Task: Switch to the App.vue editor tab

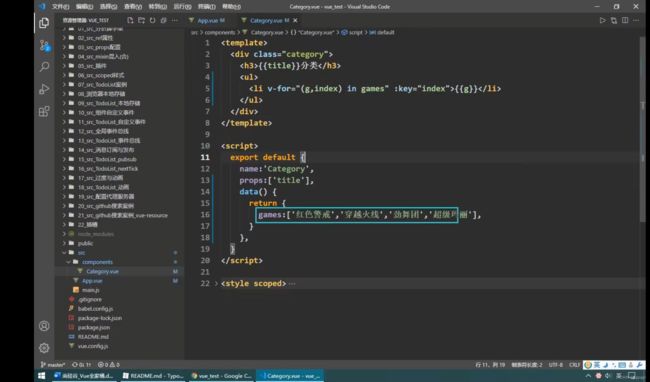Action: [207, 20]
